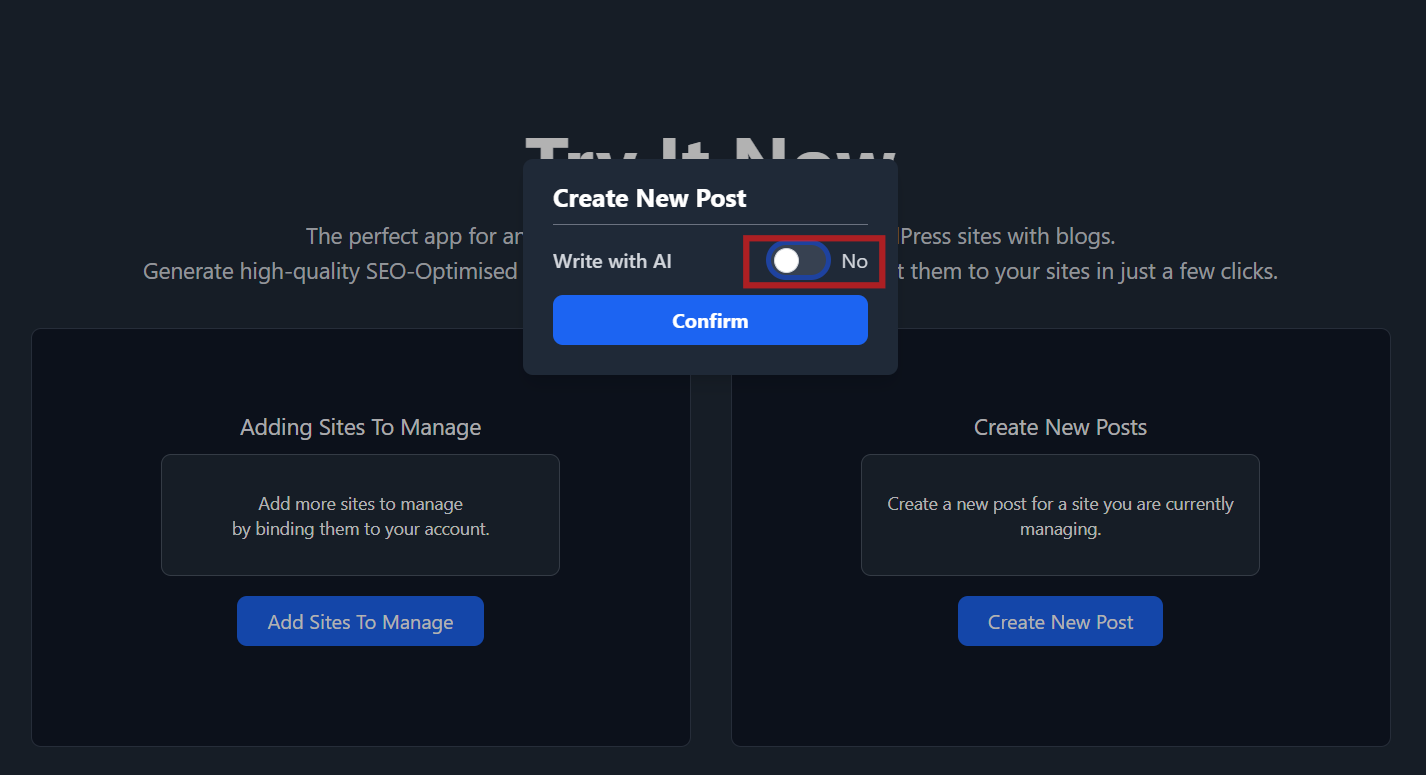Screen dimensions: 1426x775
Task: Click the partially hidden 'Try It Now' heading
Action: 710,149
